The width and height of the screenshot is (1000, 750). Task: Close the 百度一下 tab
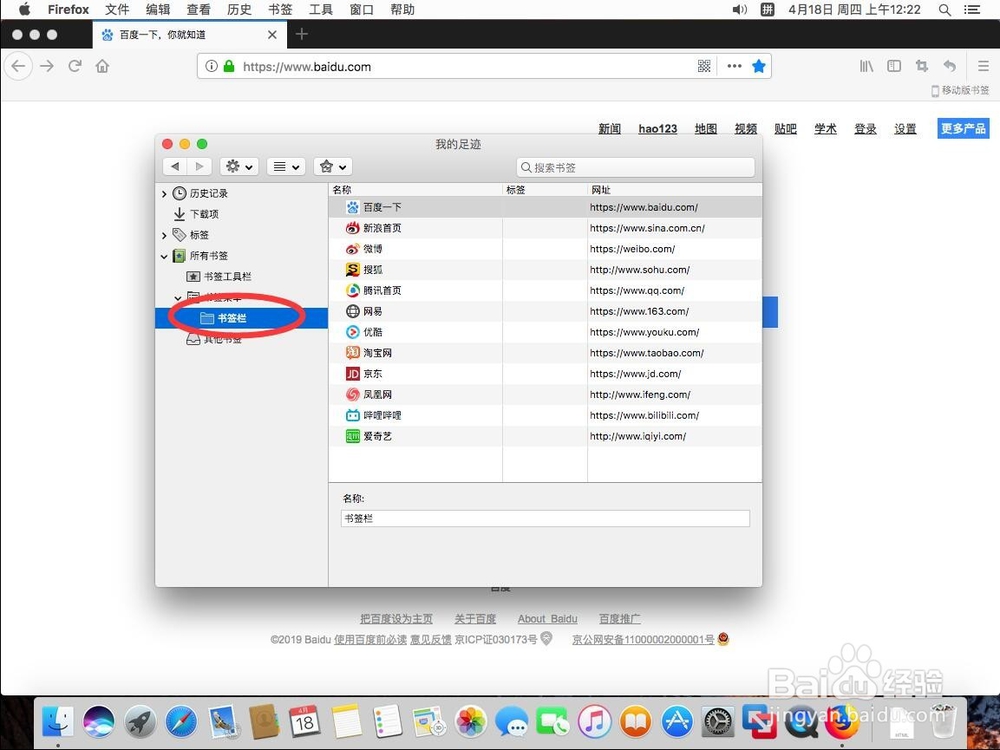[272, 34]
